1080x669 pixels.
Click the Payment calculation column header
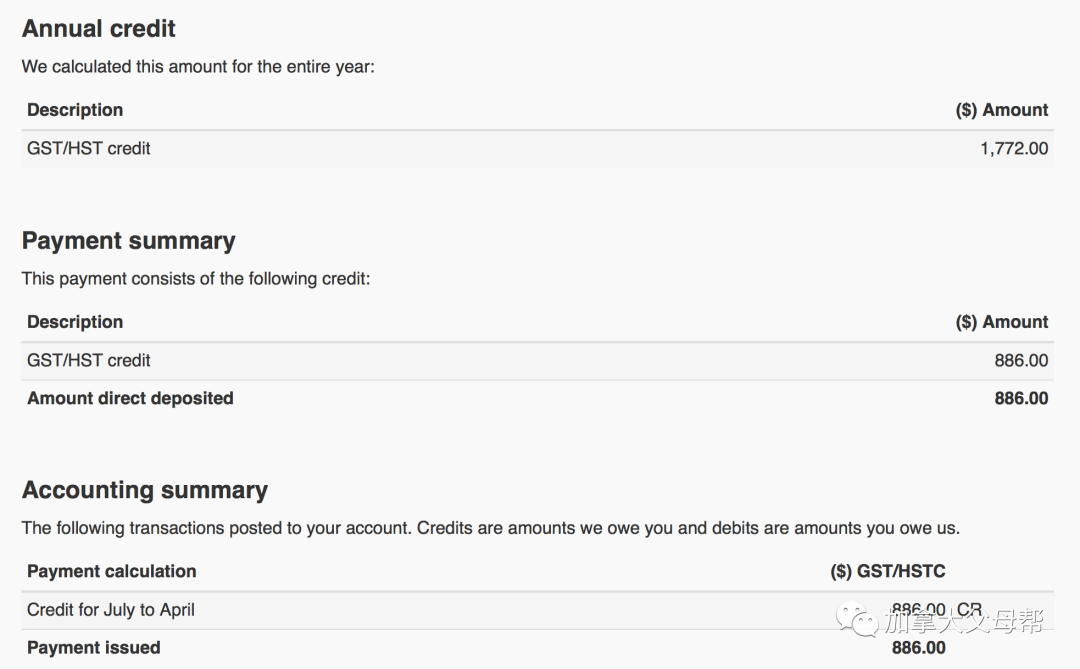pyautogui.click(x=112, y=572)
